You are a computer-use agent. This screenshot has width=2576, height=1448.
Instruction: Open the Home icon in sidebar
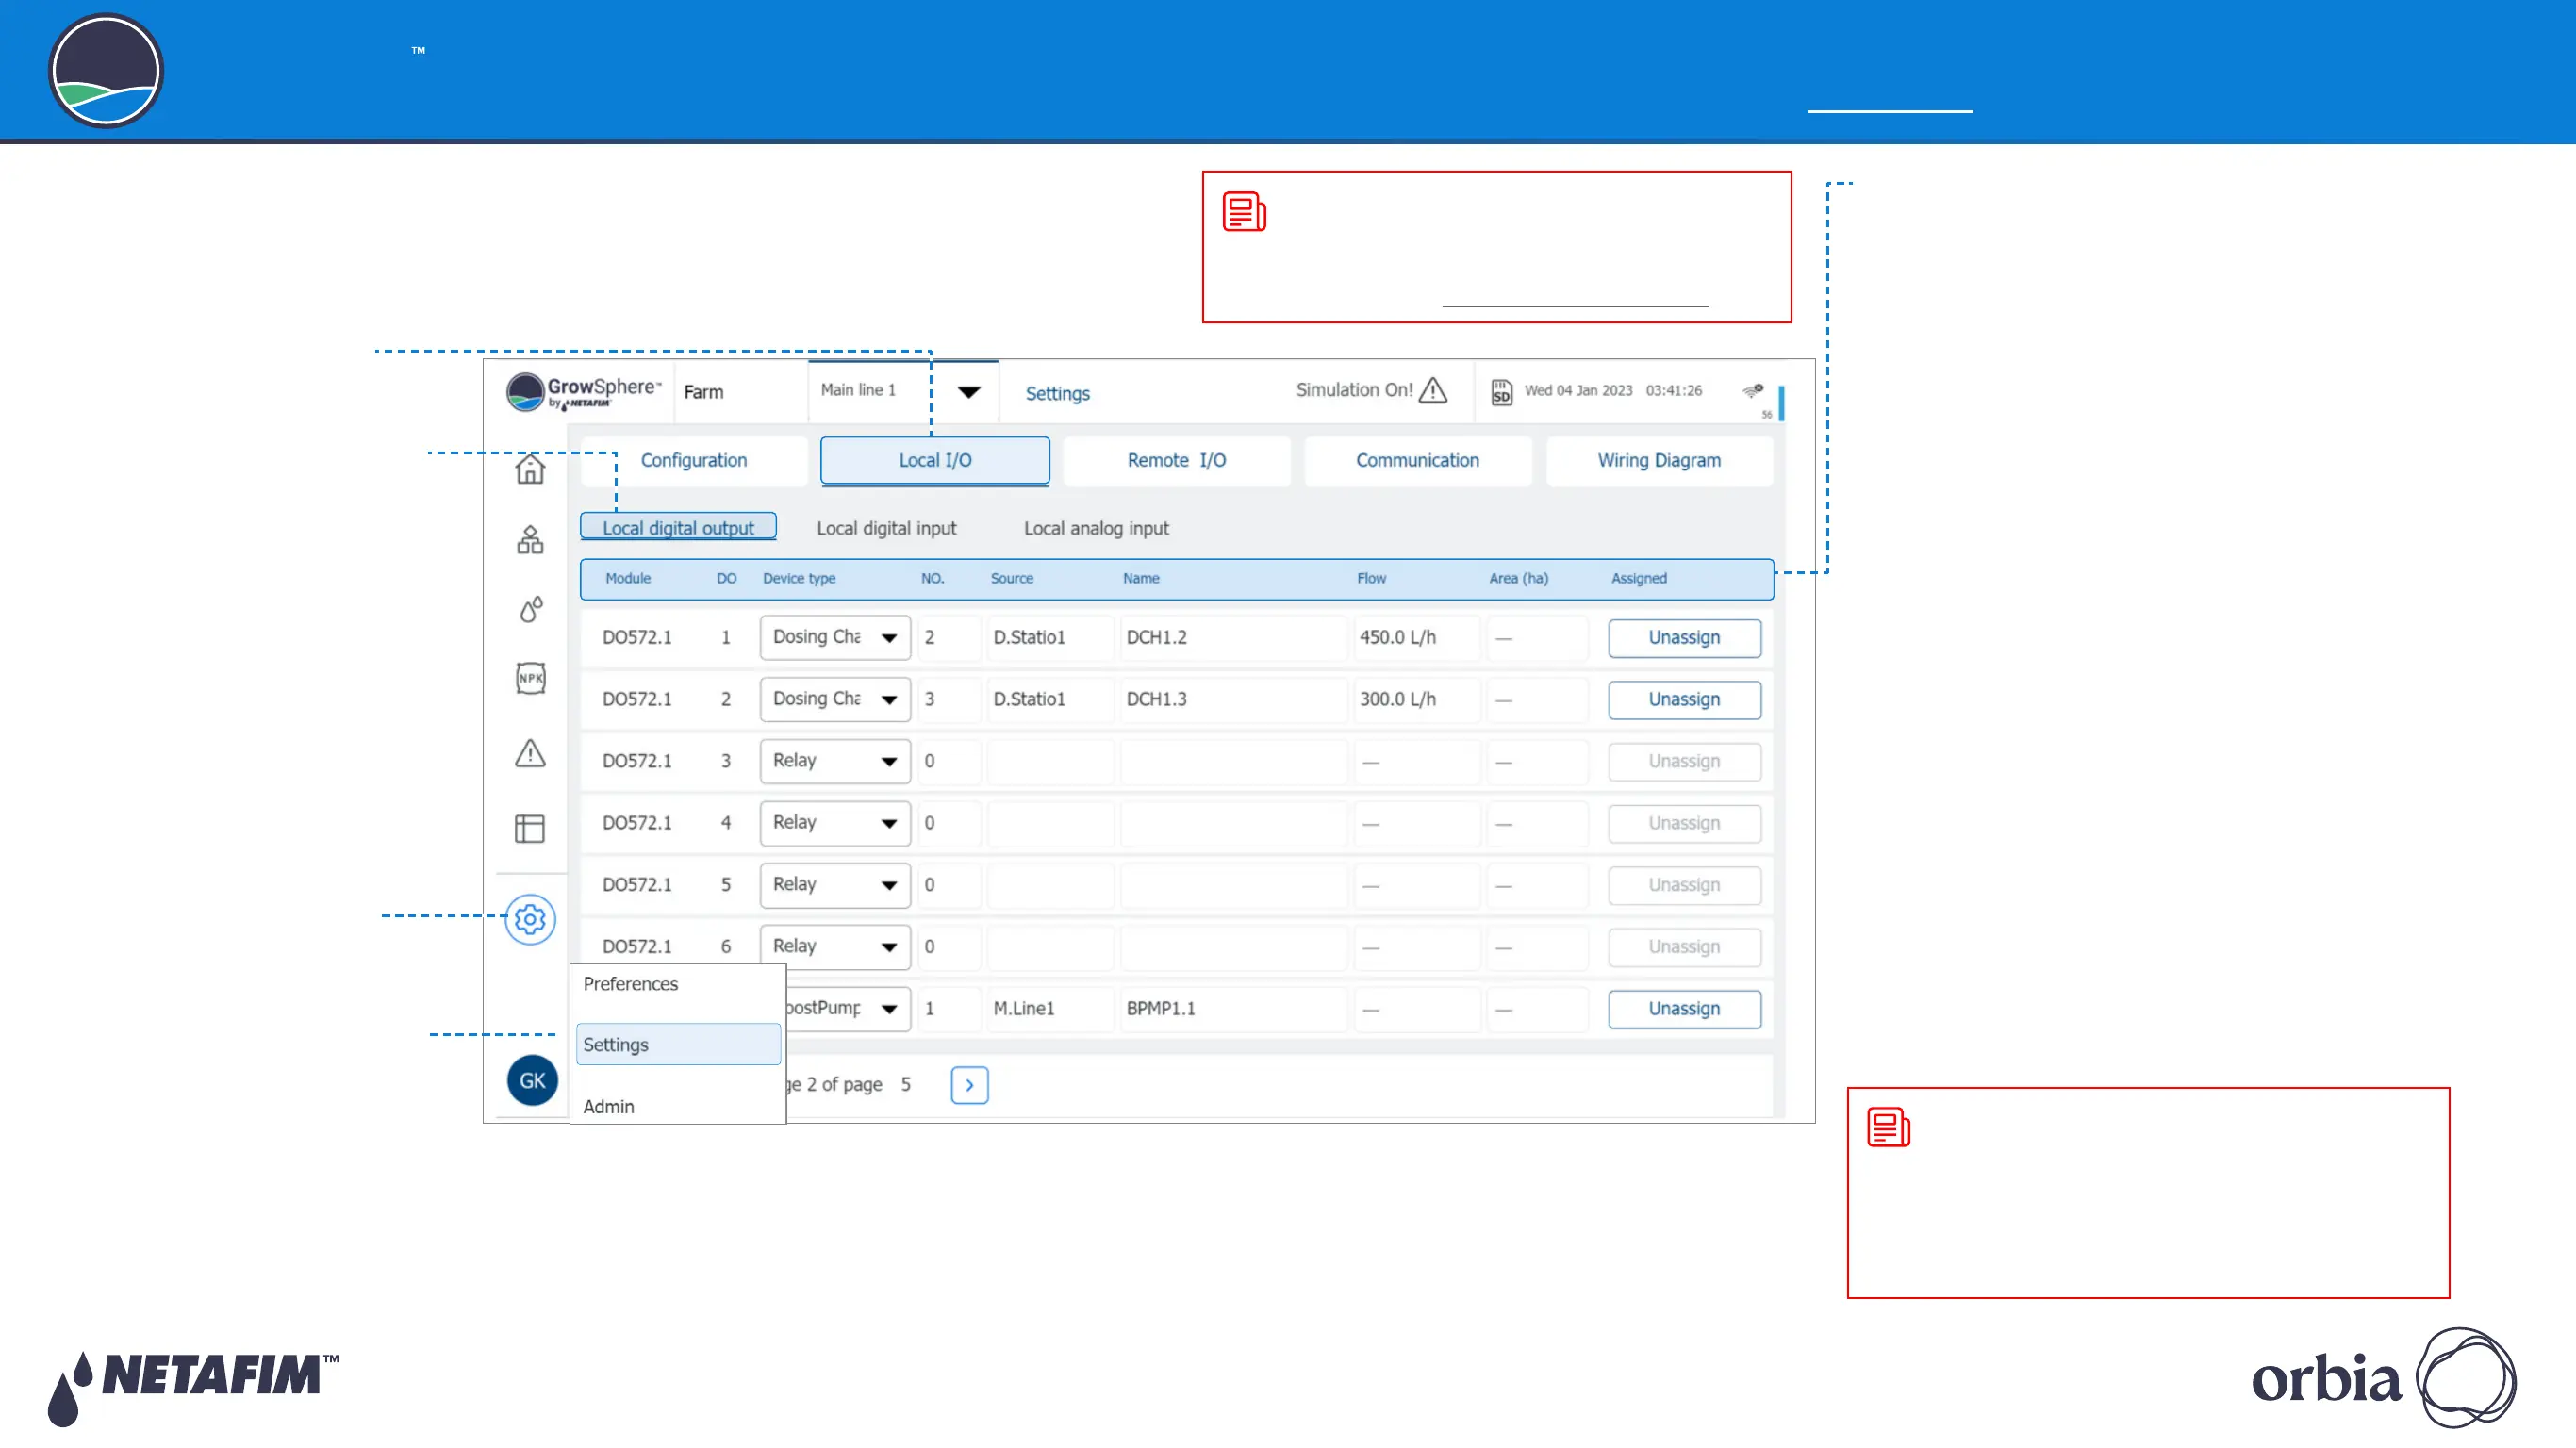tap(530, 468)
